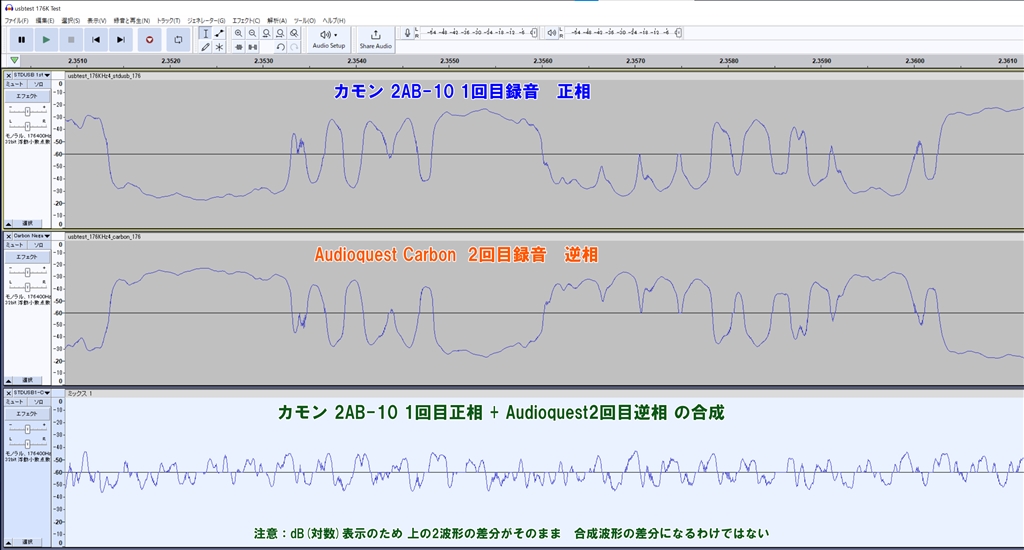Close the ミックス 1 mix track
The width and height of the screenshot is (1024, 550).
pos(8,393)
